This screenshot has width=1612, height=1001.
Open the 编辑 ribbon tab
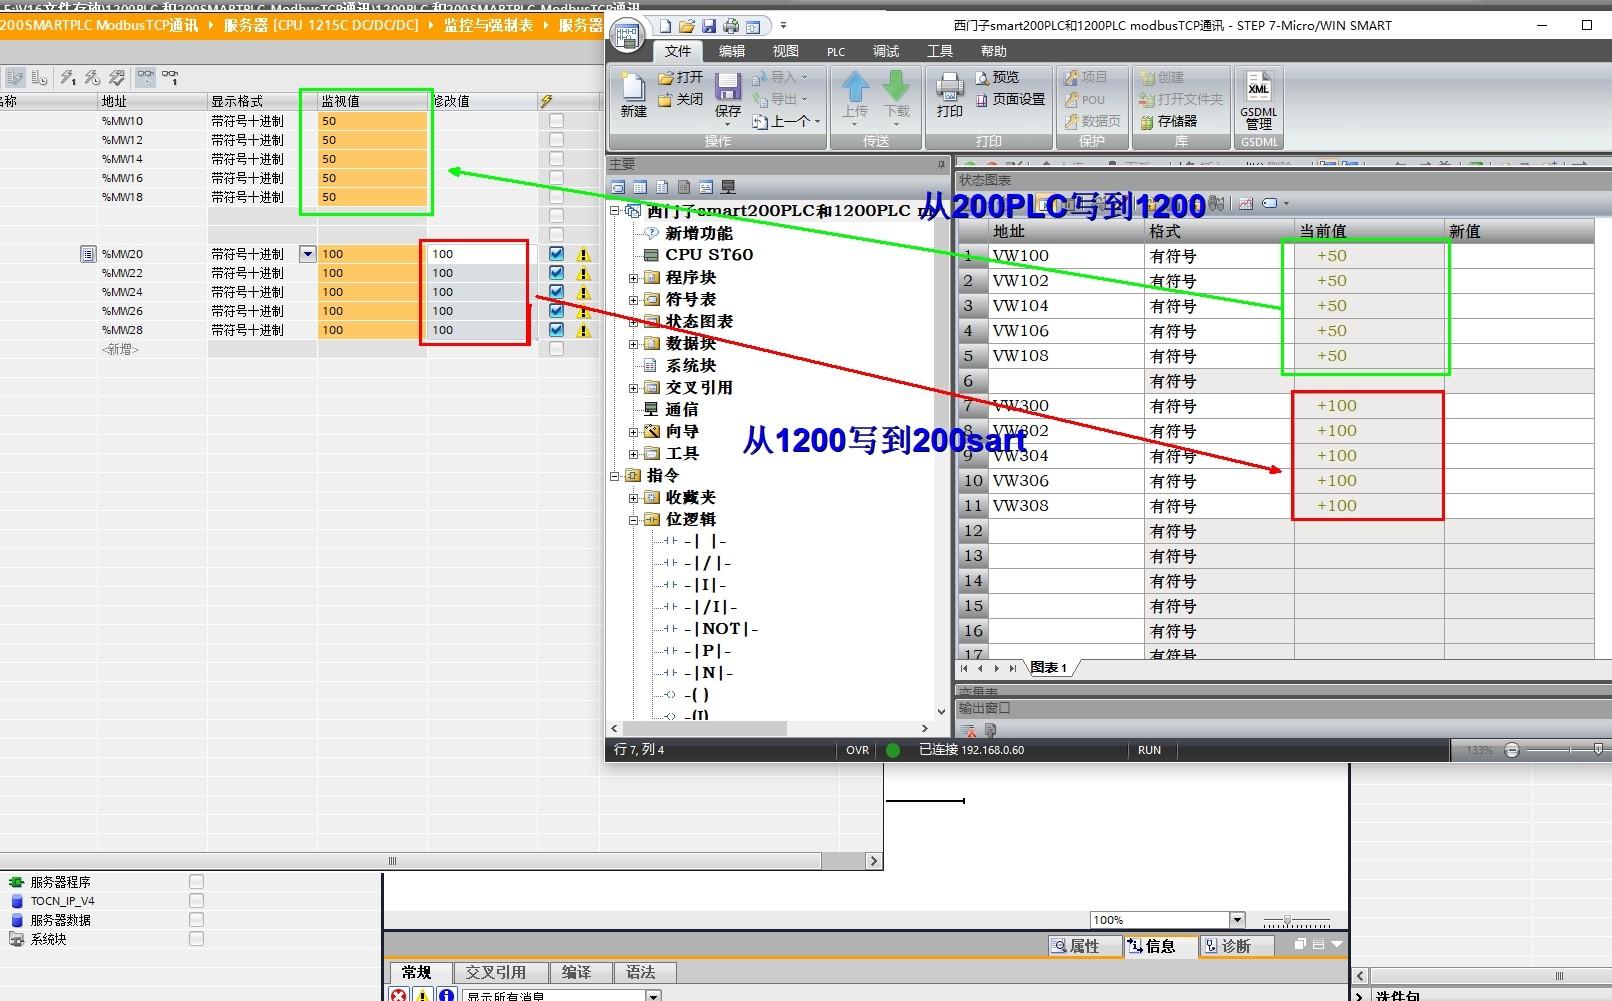point(732,51)
